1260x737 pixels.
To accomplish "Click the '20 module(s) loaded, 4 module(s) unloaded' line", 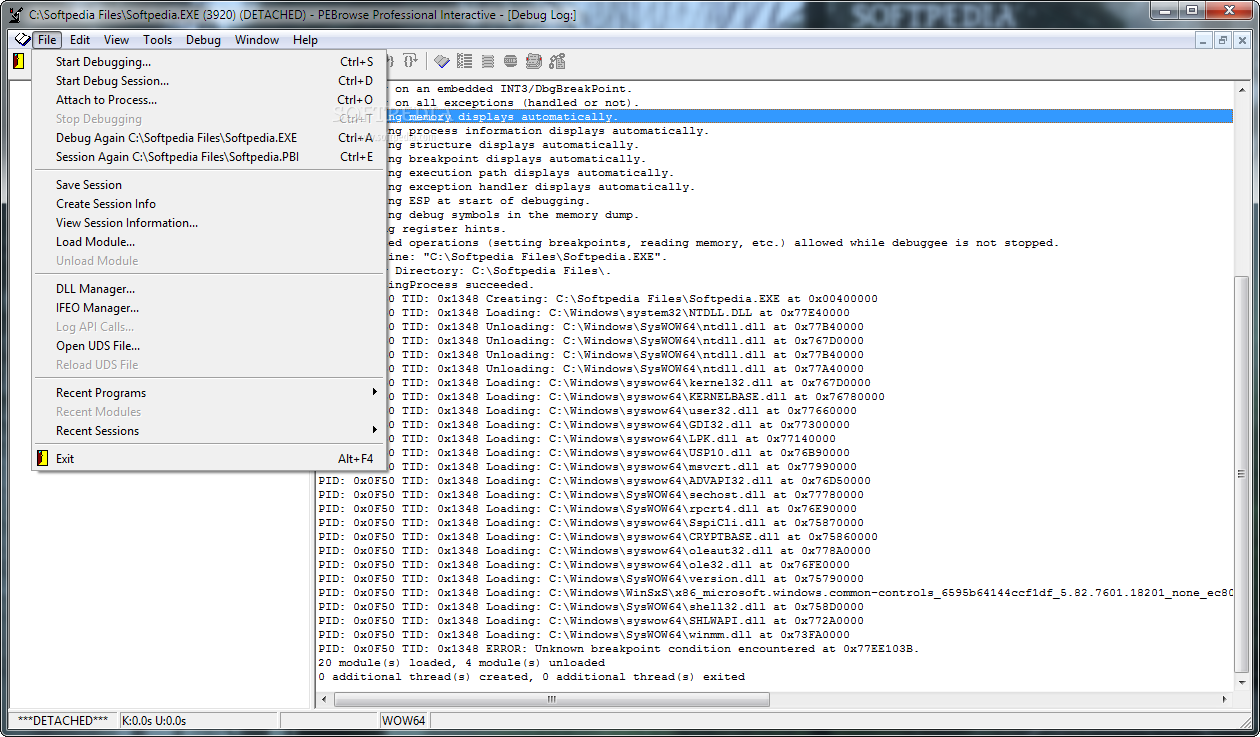I will coord(461,663).
